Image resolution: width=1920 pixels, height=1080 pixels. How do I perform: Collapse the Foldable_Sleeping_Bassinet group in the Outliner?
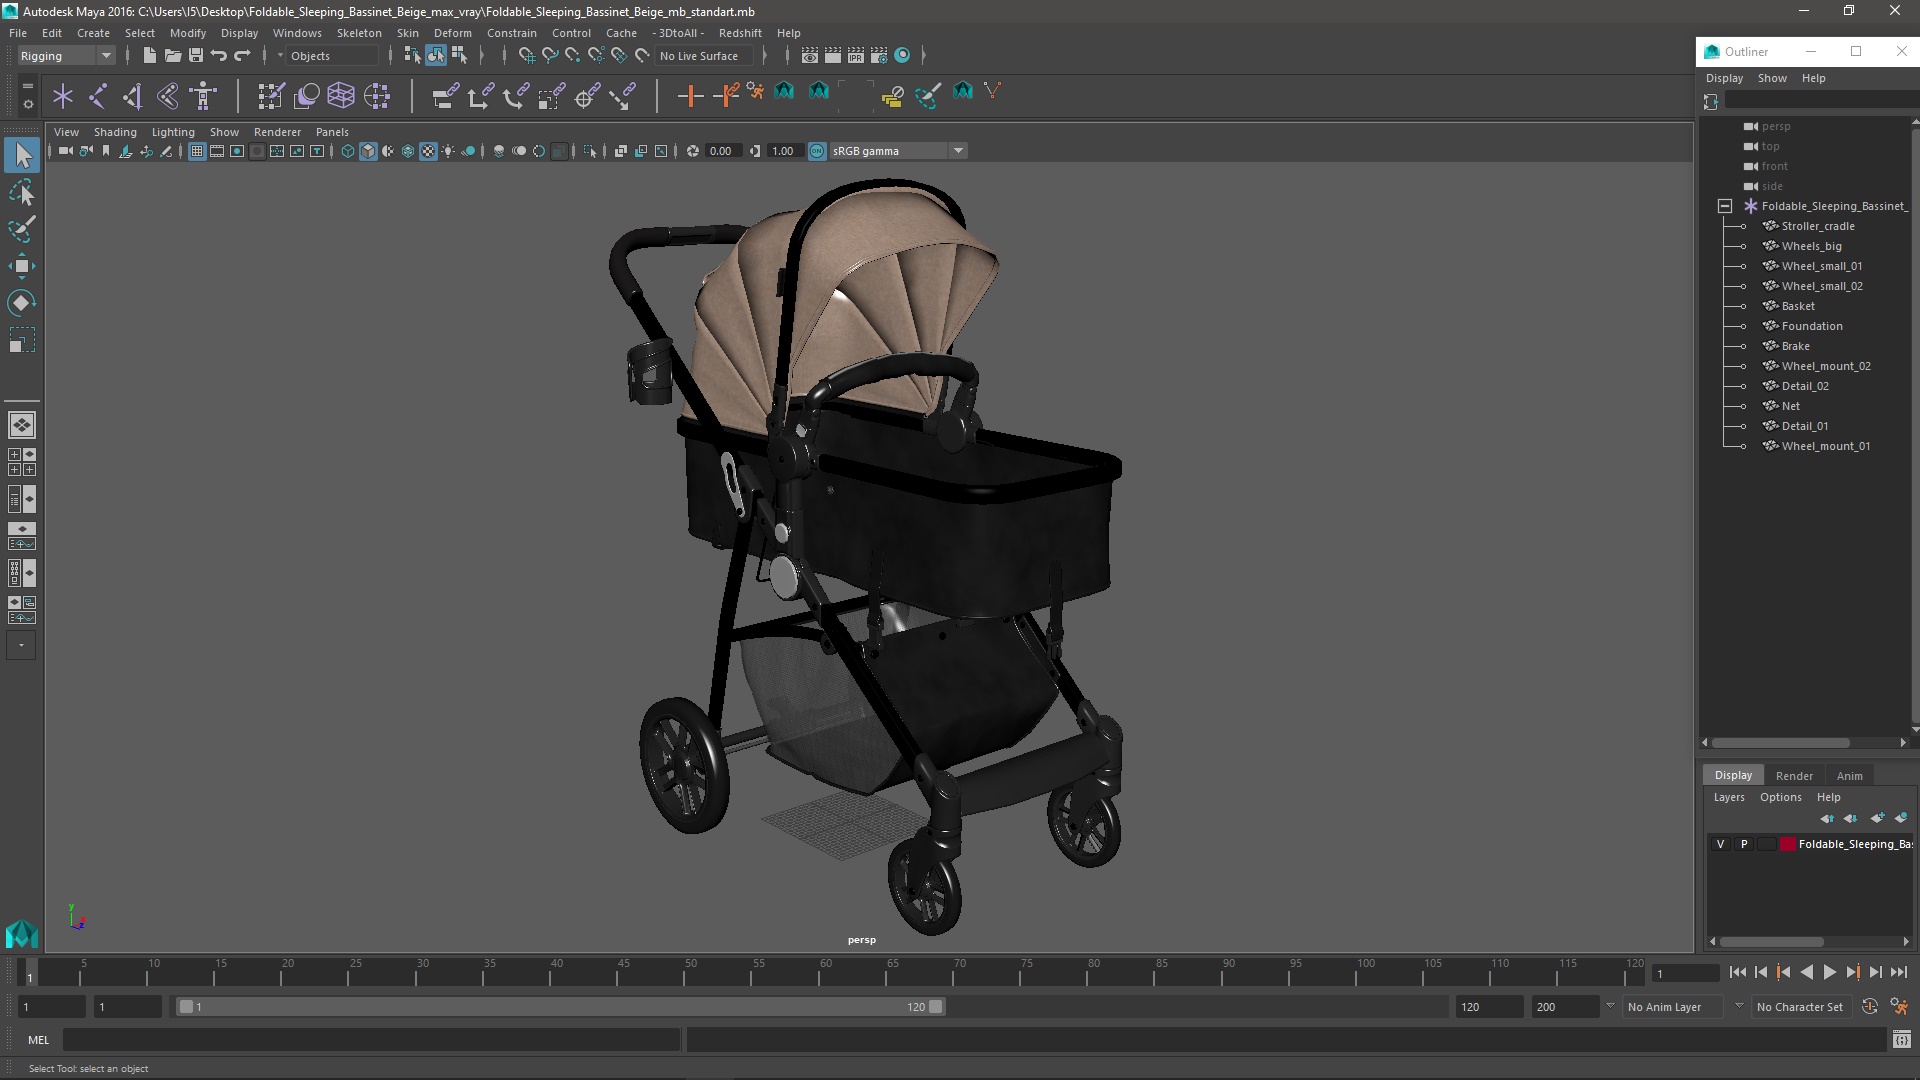click(x=1725, y=206)
